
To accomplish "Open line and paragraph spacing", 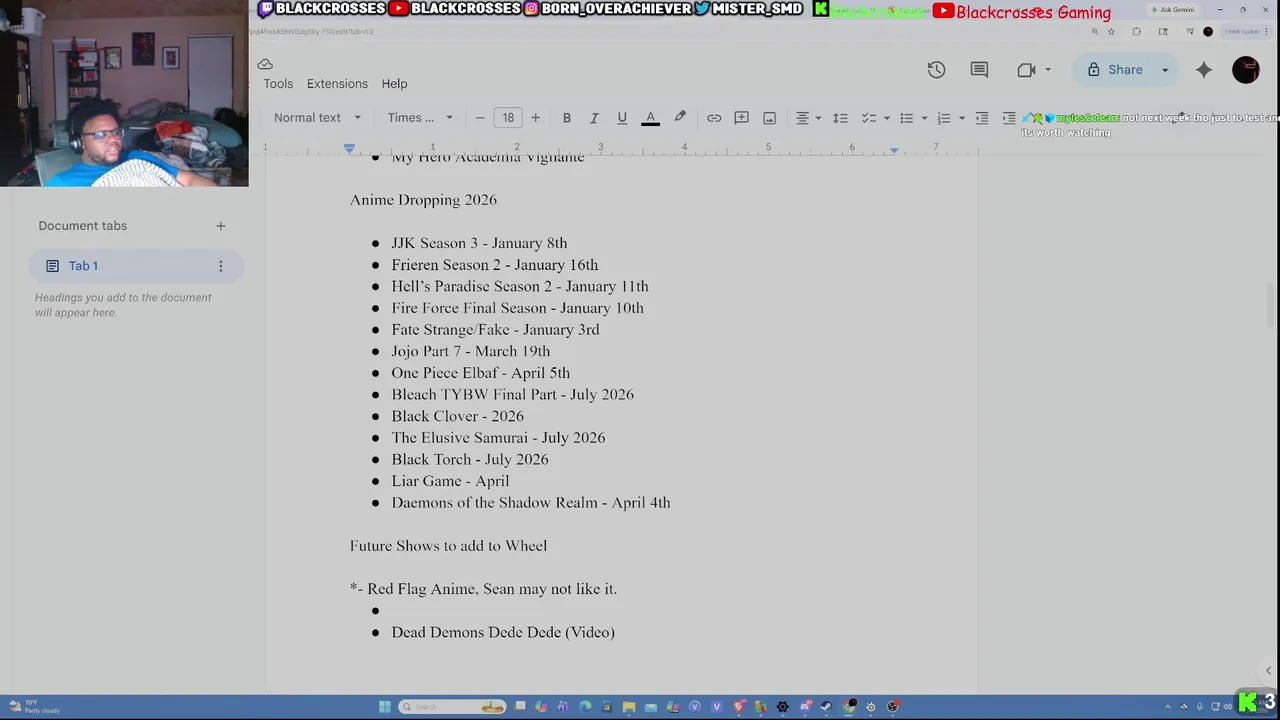I will pyautogui.click(x=840, y=118).
